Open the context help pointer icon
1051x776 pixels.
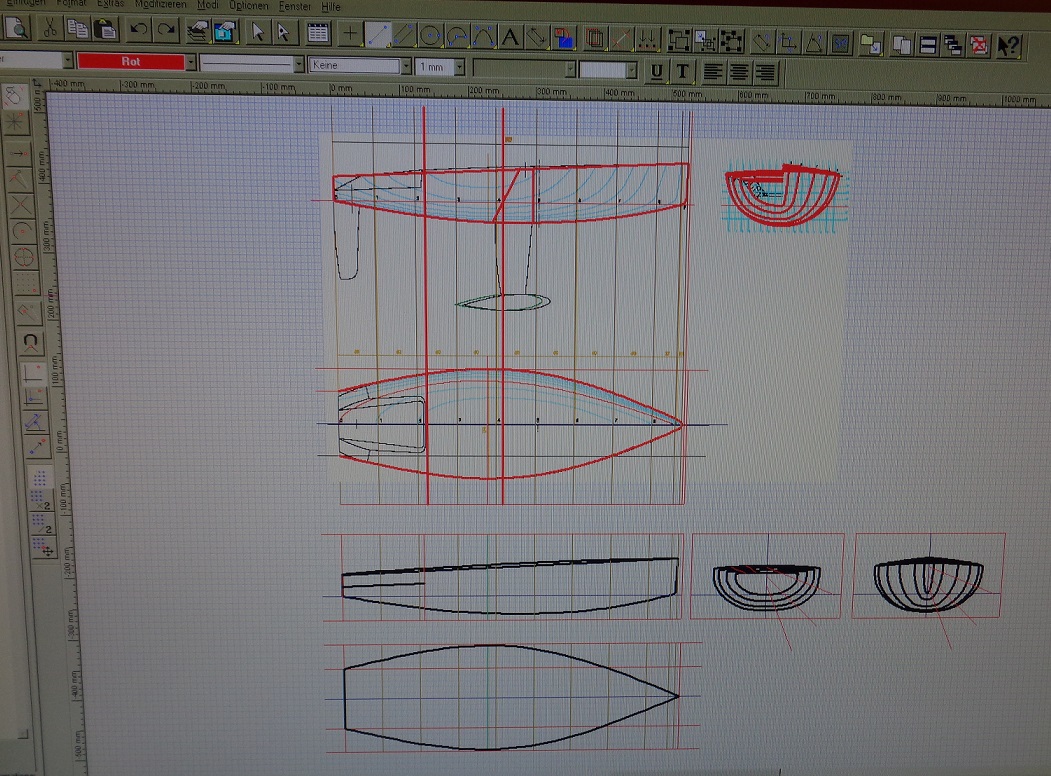point(1009,45)
